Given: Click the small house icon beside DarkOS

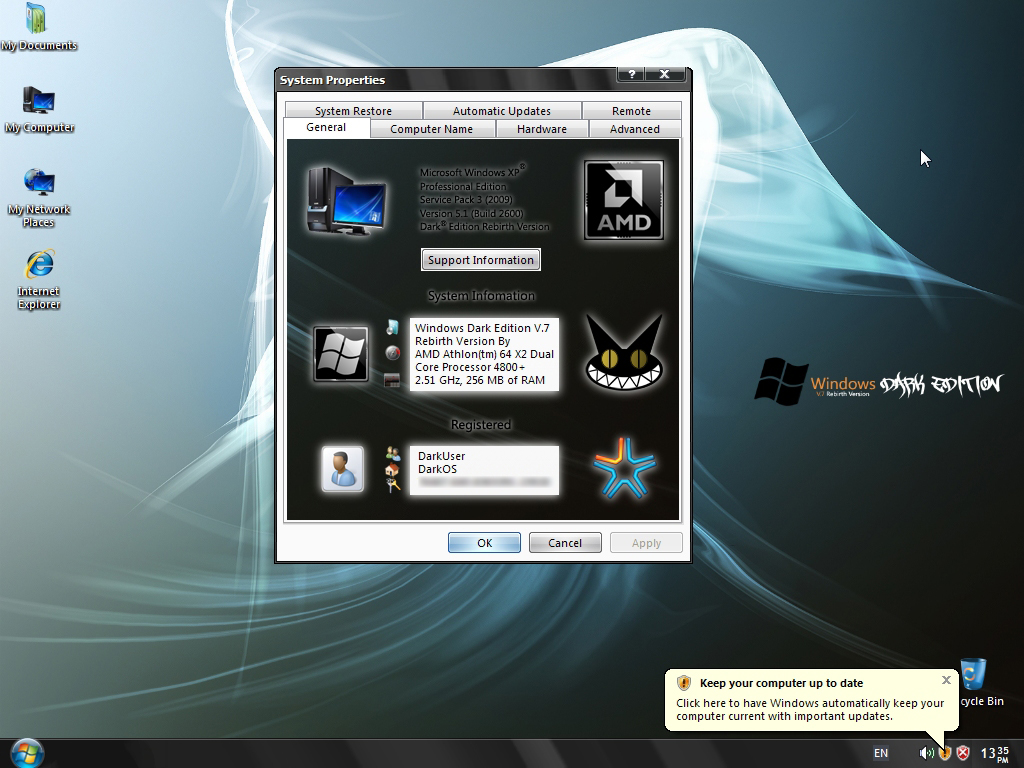Looking at the screenshot, I should pyautogui.click(x=392, y=469).
